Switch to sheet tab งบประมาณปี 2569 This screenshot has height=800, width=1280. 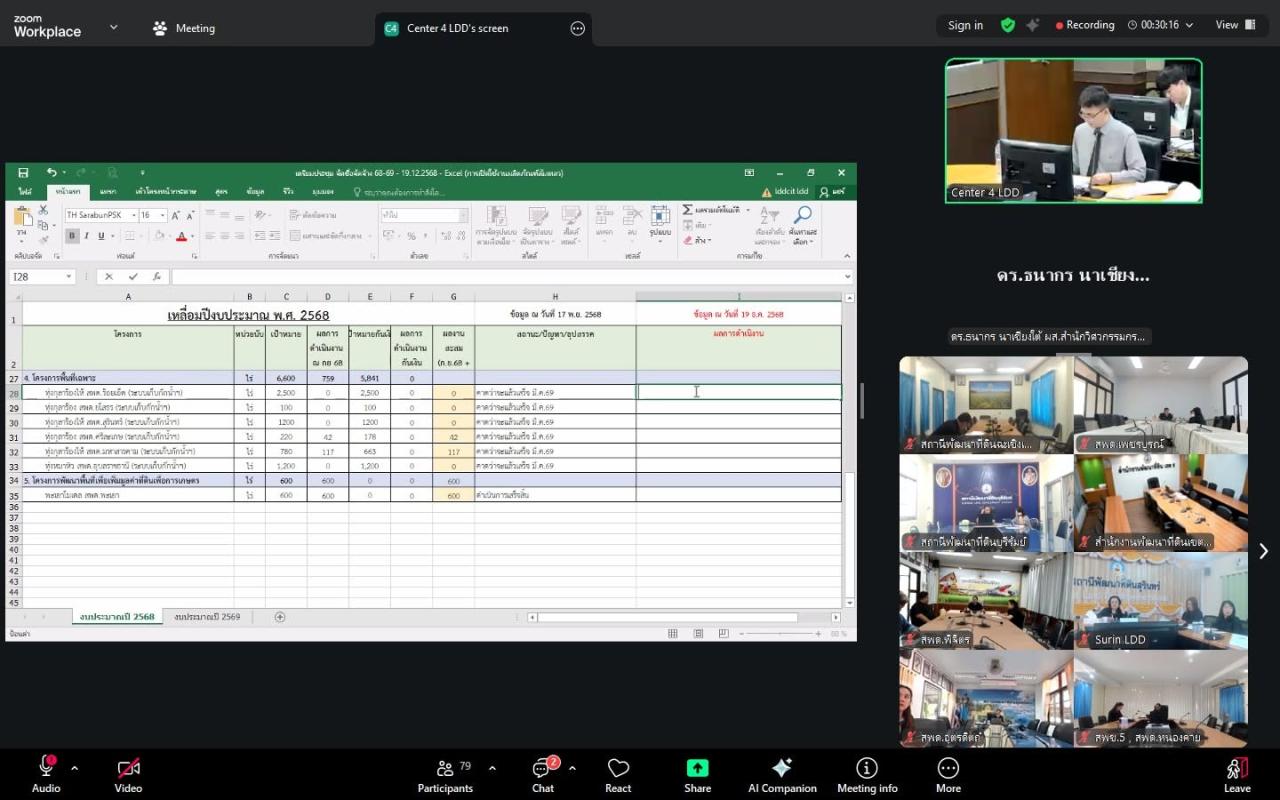pos(207,617)
